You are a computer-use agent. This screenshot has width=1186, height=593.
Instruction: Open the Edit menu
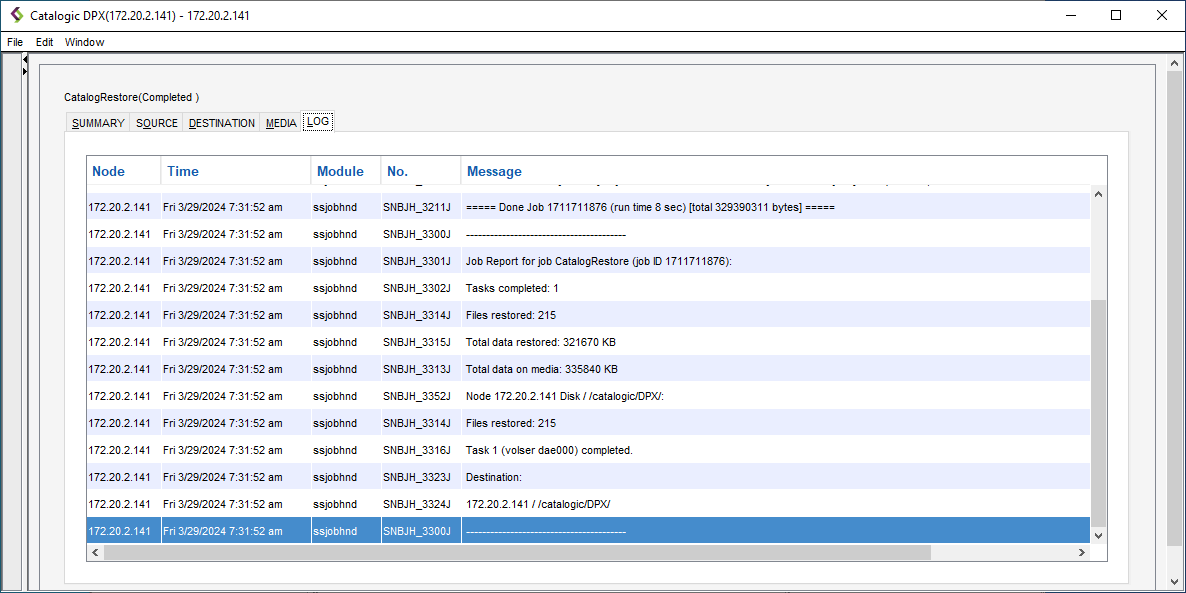pos(45,42)
